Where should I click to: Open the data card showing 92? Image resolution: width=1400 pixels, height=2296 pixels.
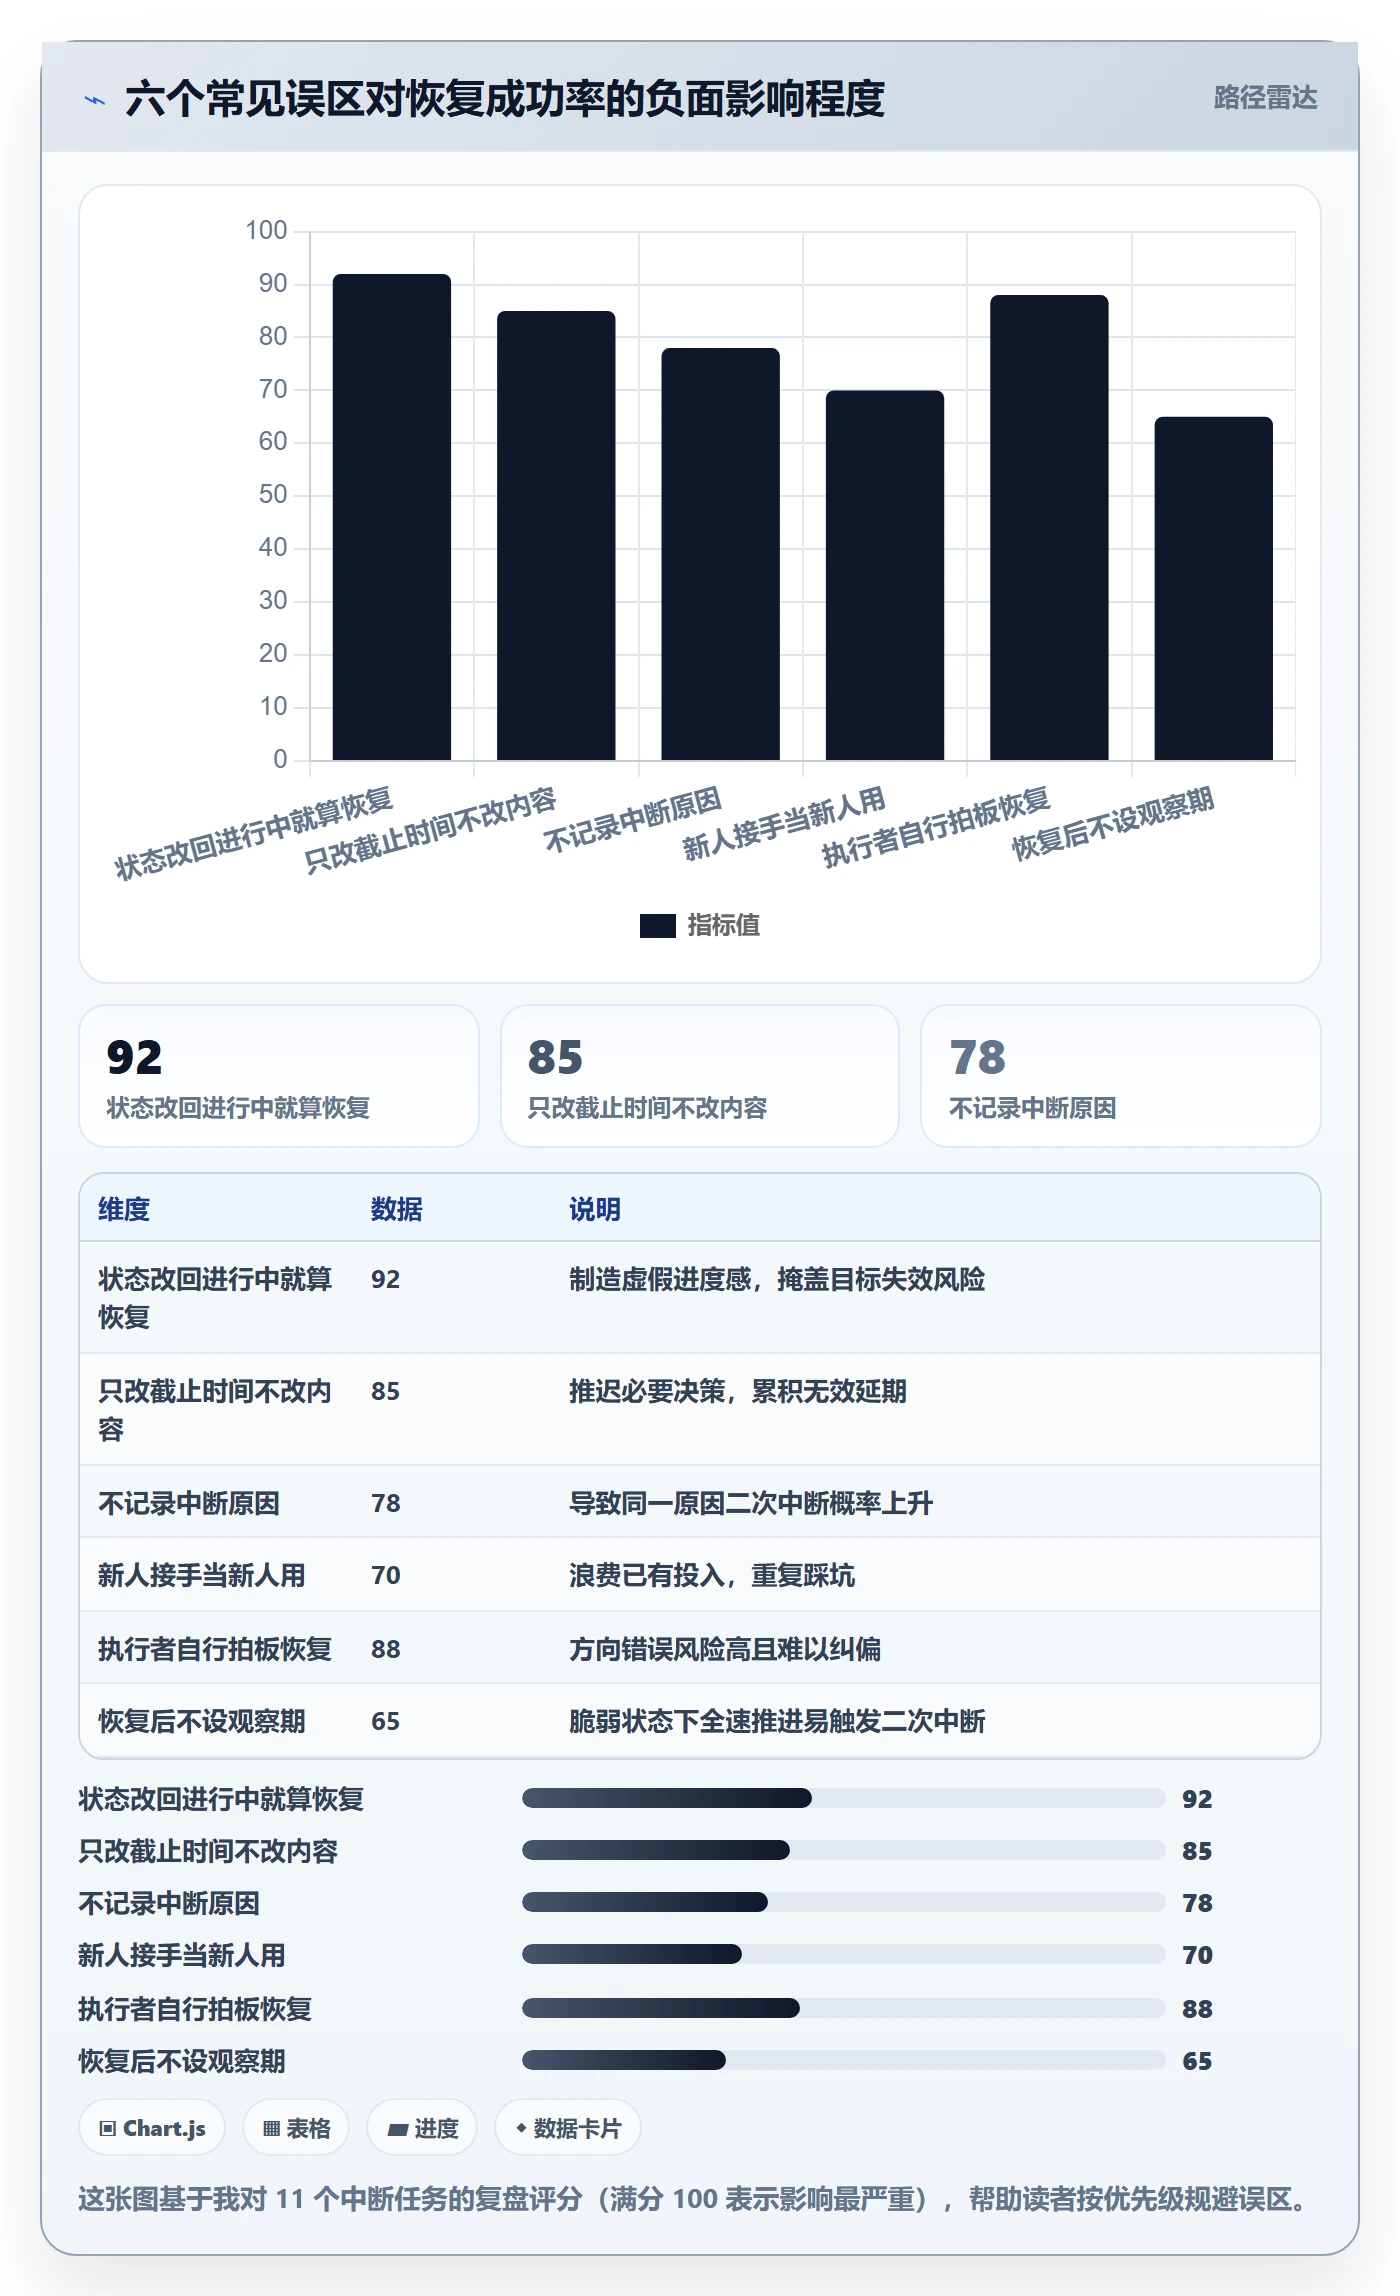(279, 1076)
